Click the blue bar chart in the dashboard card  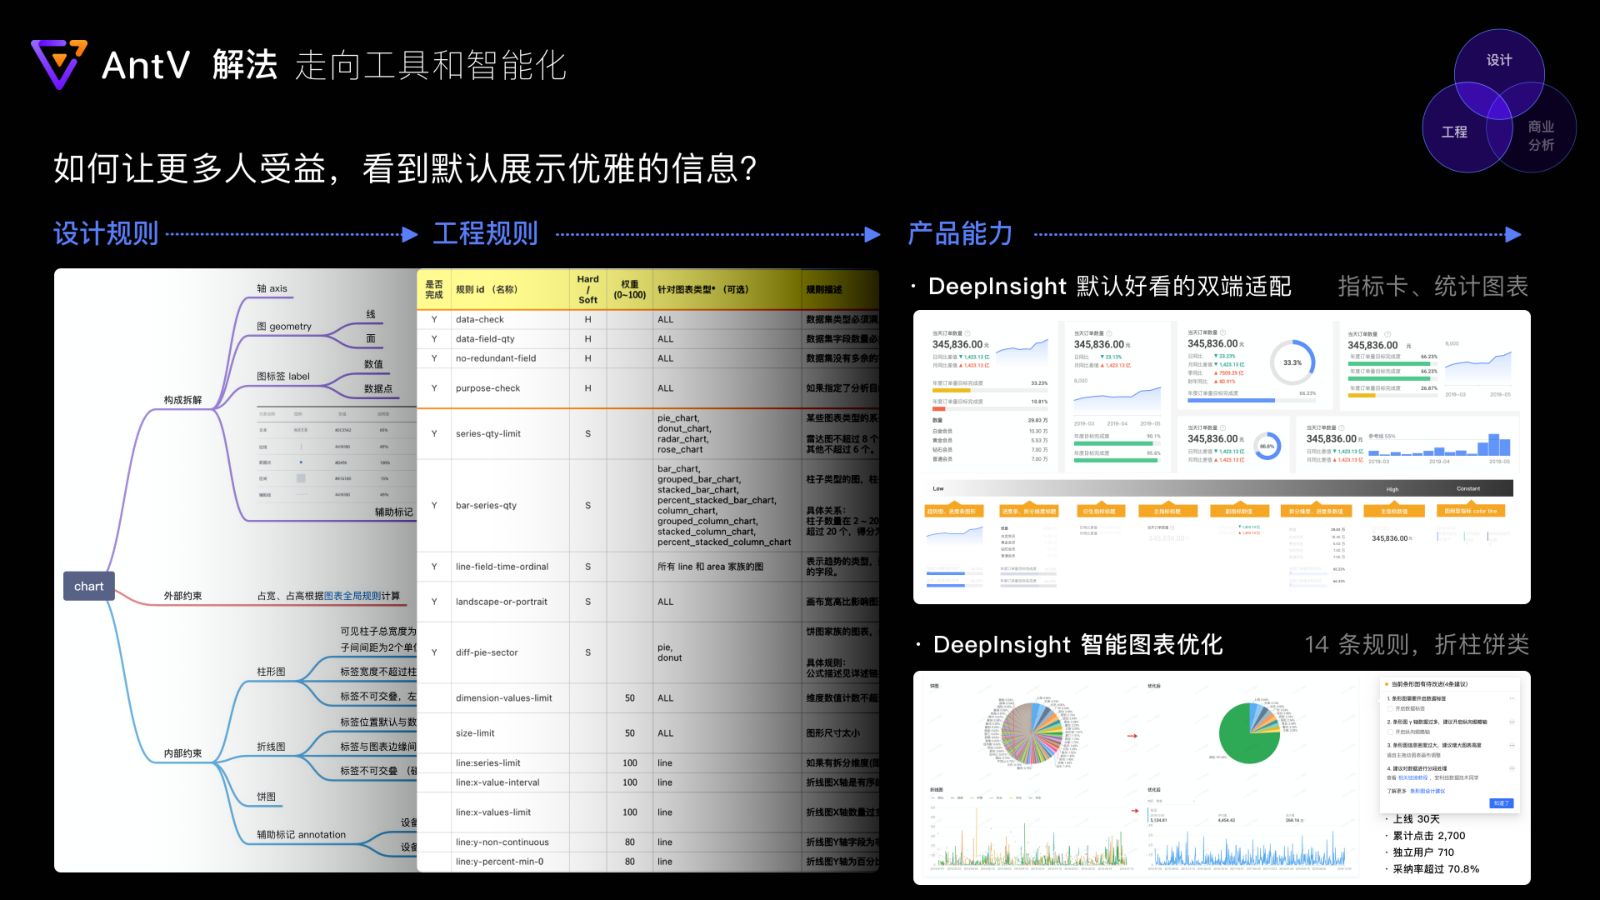(x=1439, y=446)
